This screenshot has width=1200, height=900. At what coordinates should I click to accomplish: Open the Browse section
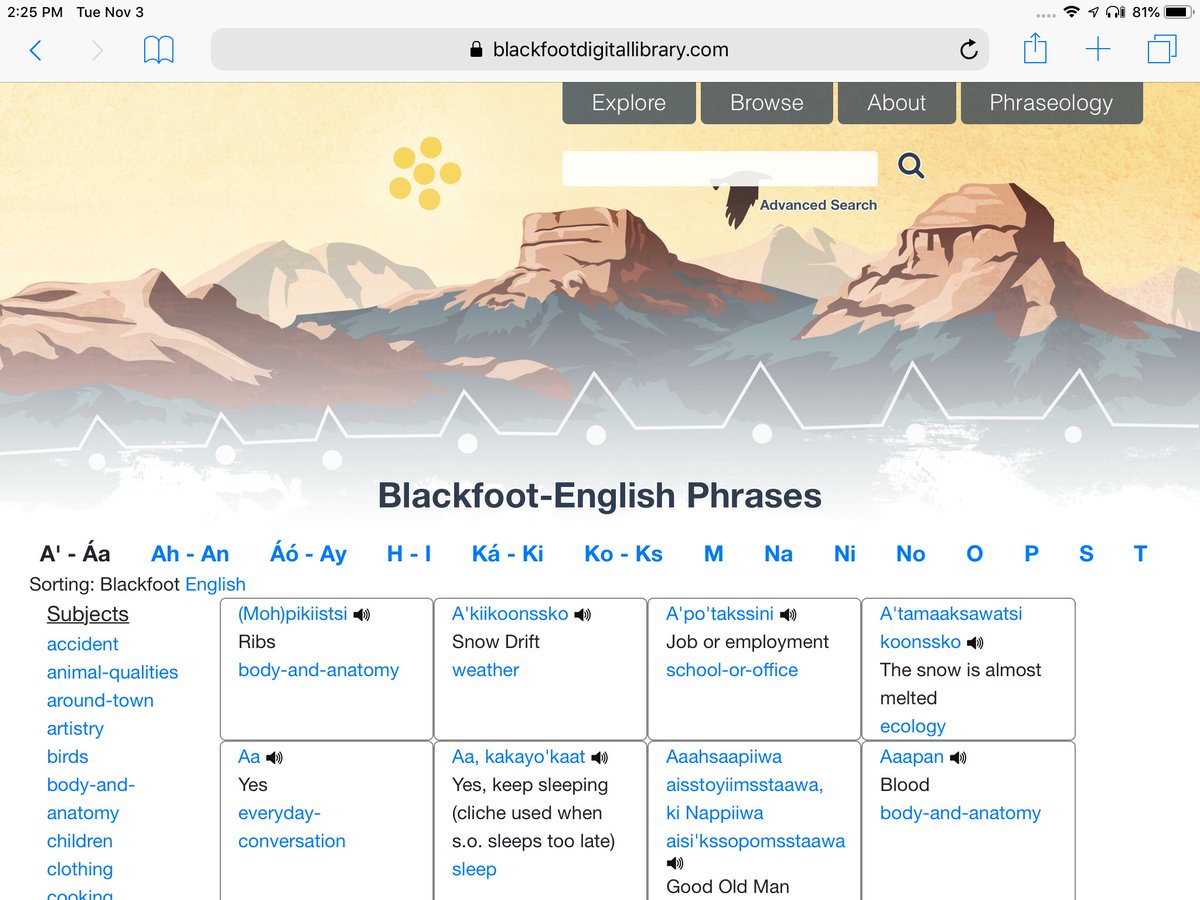point(766,102)
